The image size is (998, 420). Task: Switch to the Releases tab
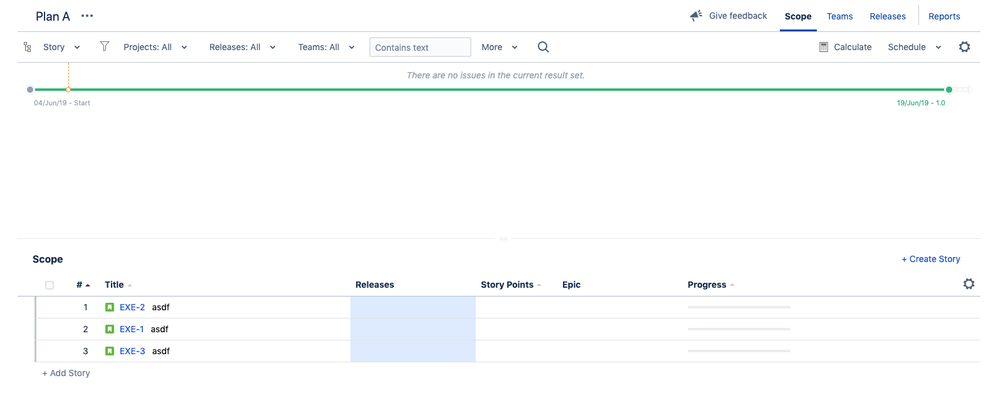(887, 17)
